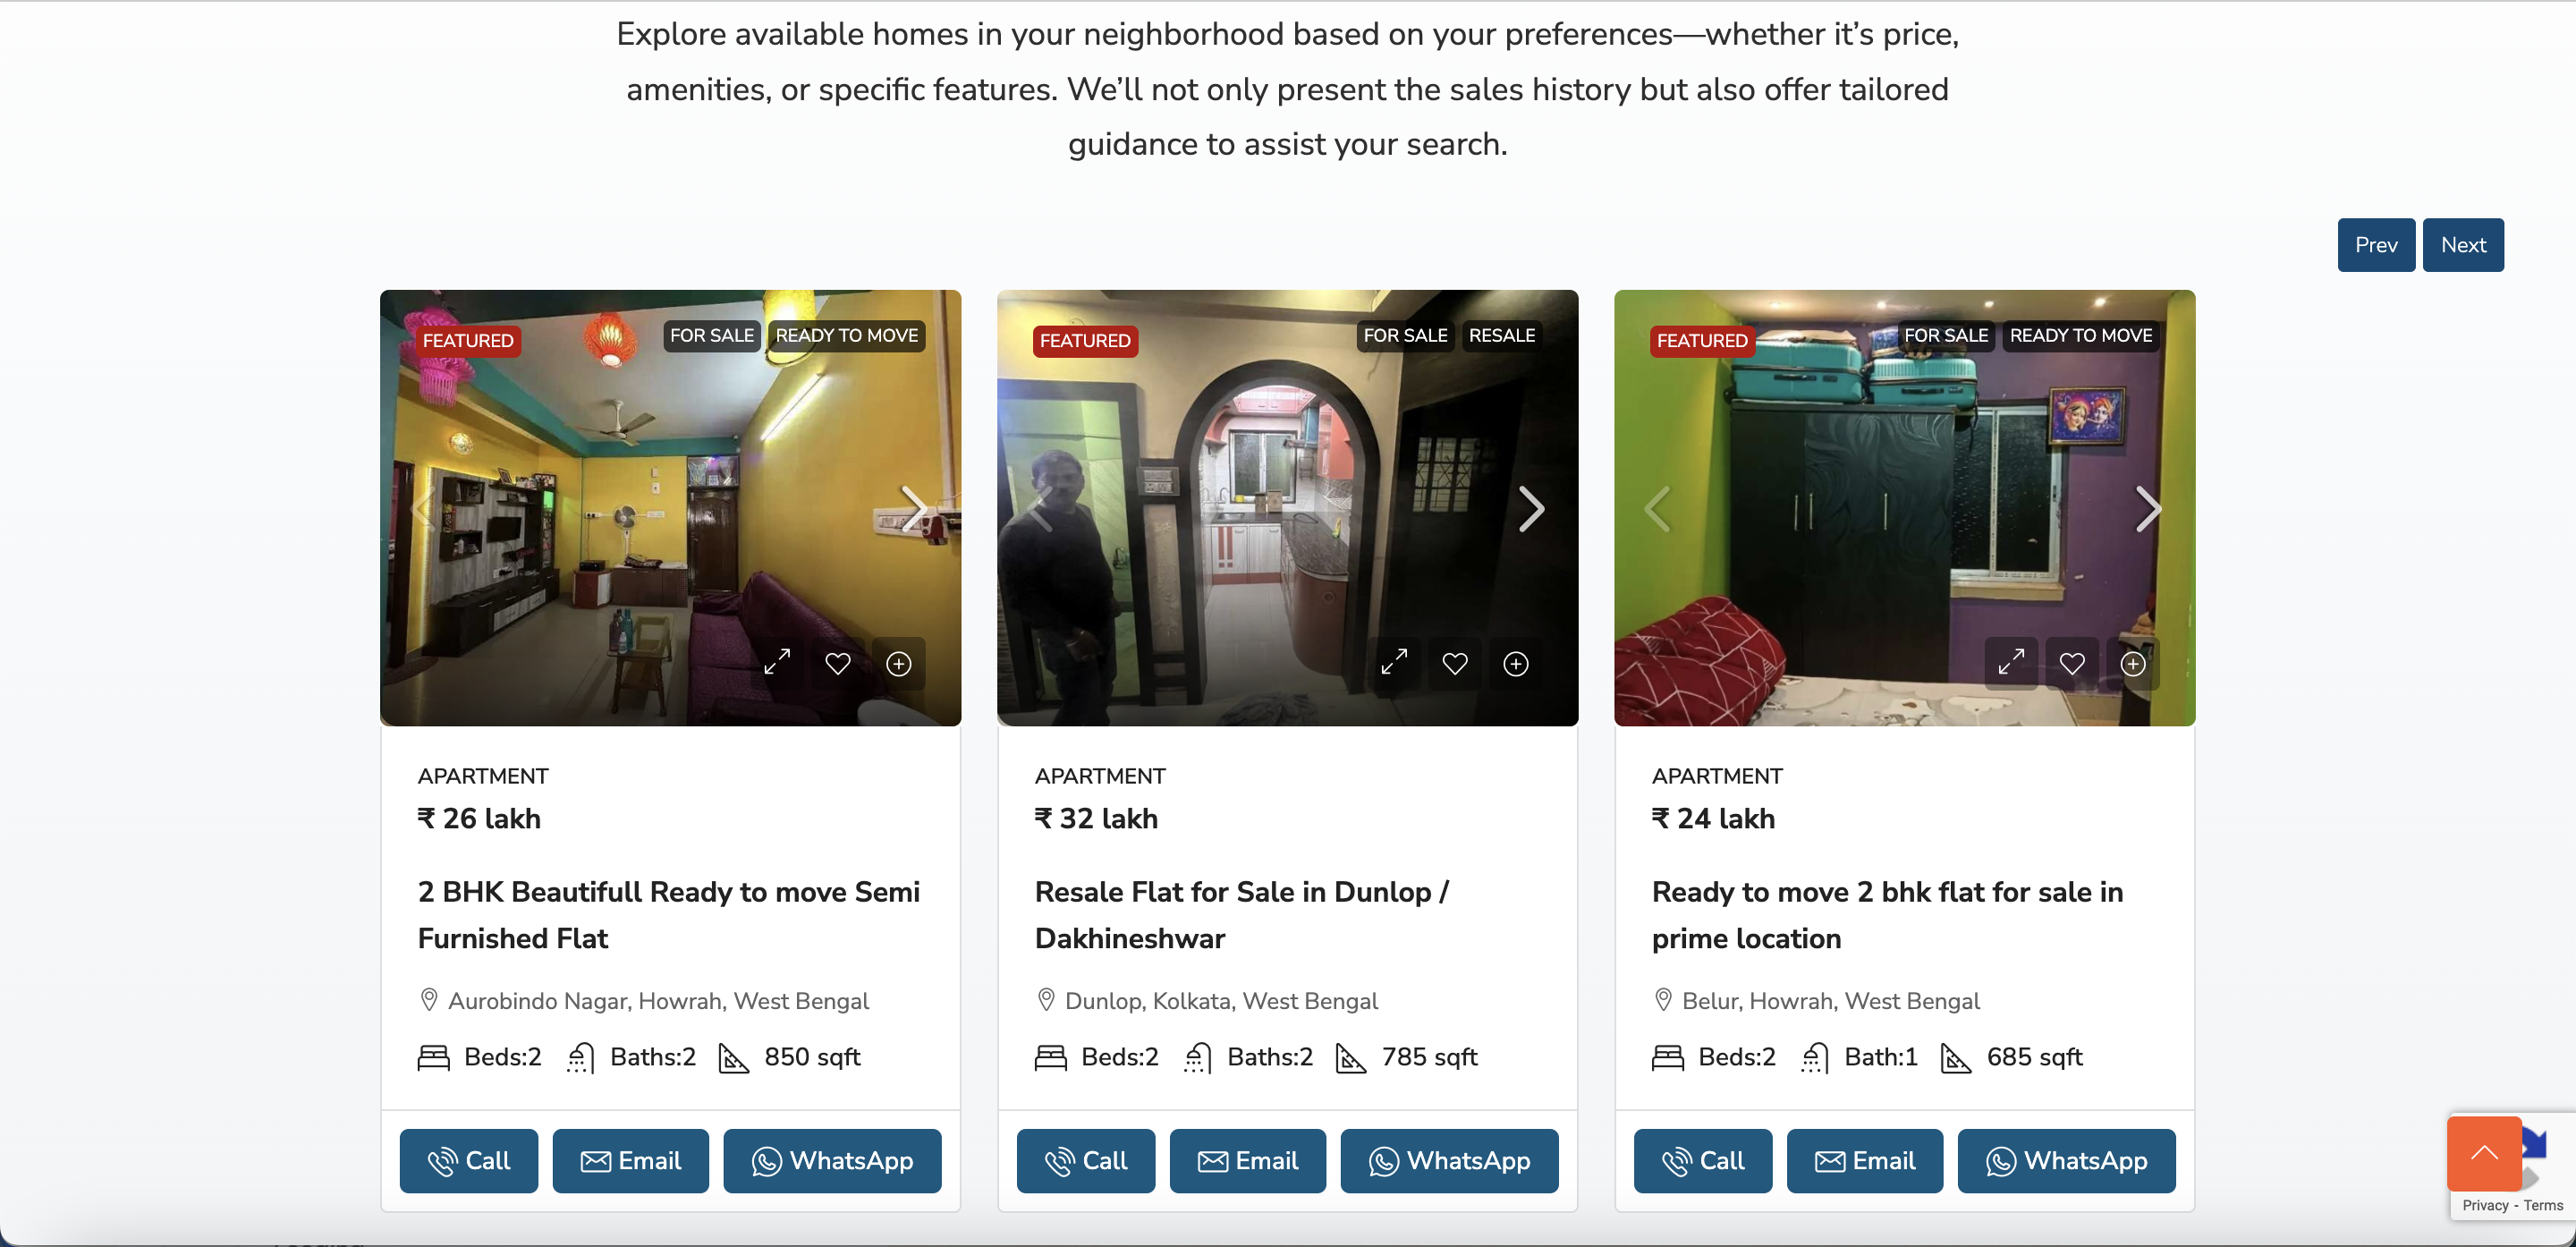2576x1247 pixels.
Task: WhatsApp the seller of 26 lakh flat
Action: [x=832, y=1161]
